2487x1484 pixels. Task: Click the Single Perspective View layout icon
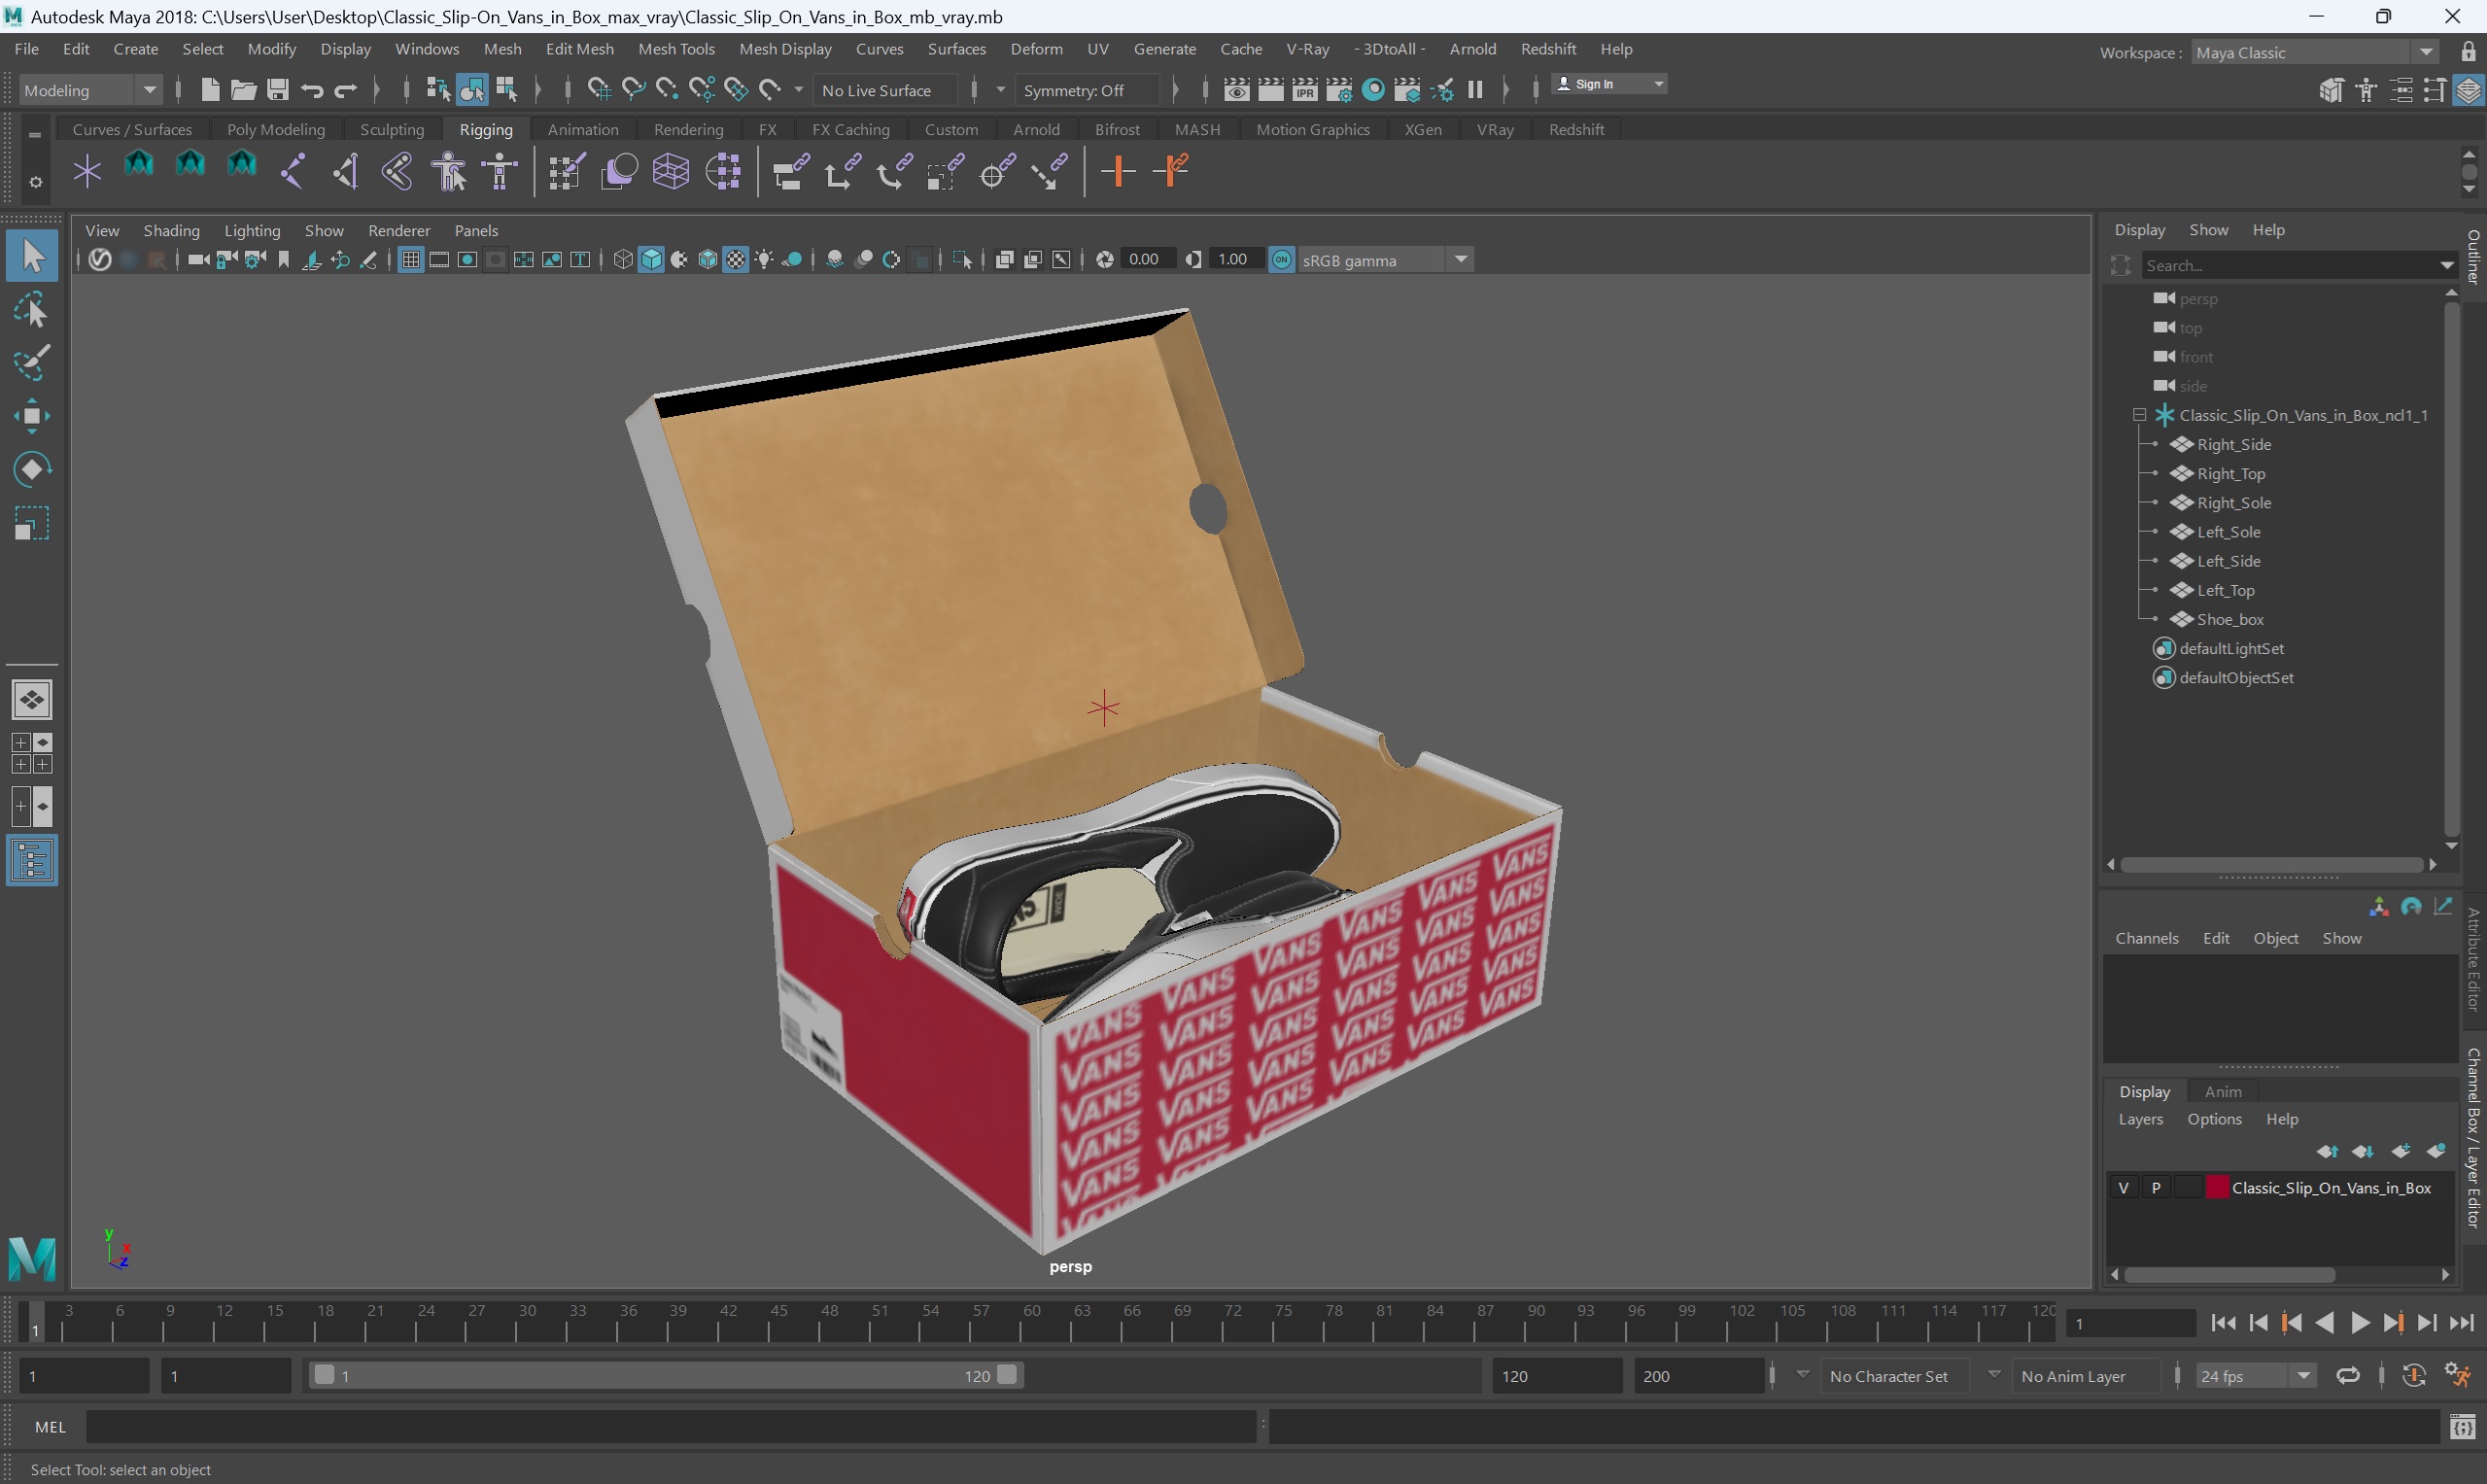(x=32, y=700)
